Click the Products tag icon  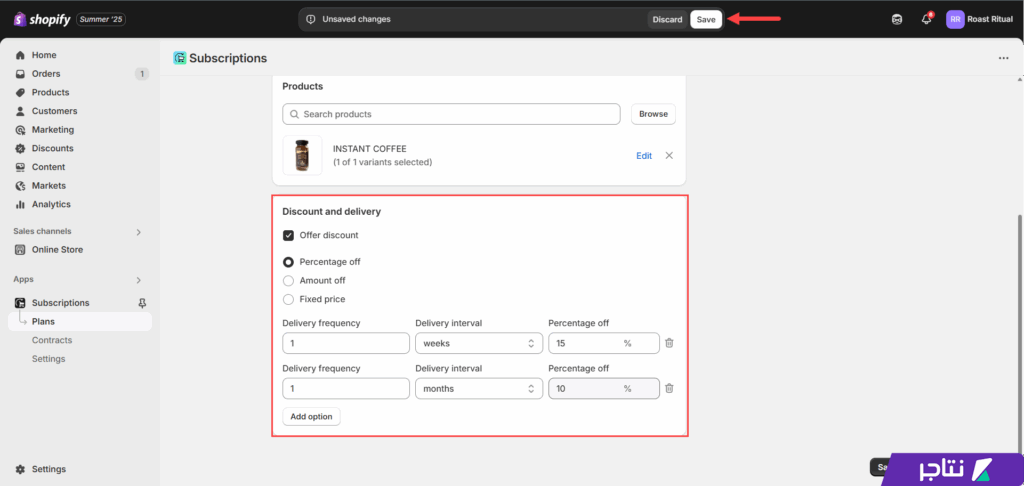20,93
